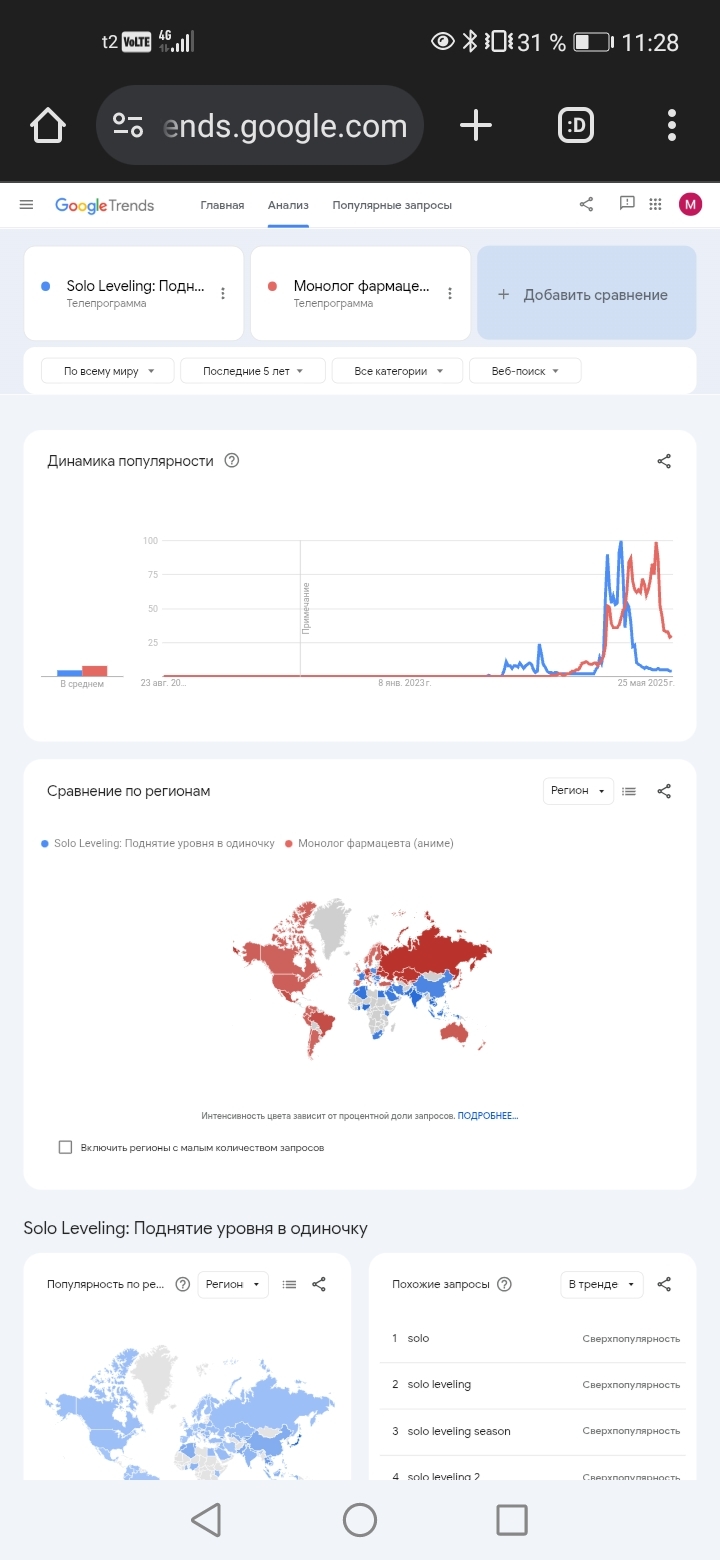Click the Добавить сравнение button

click(x=586, y=294)
